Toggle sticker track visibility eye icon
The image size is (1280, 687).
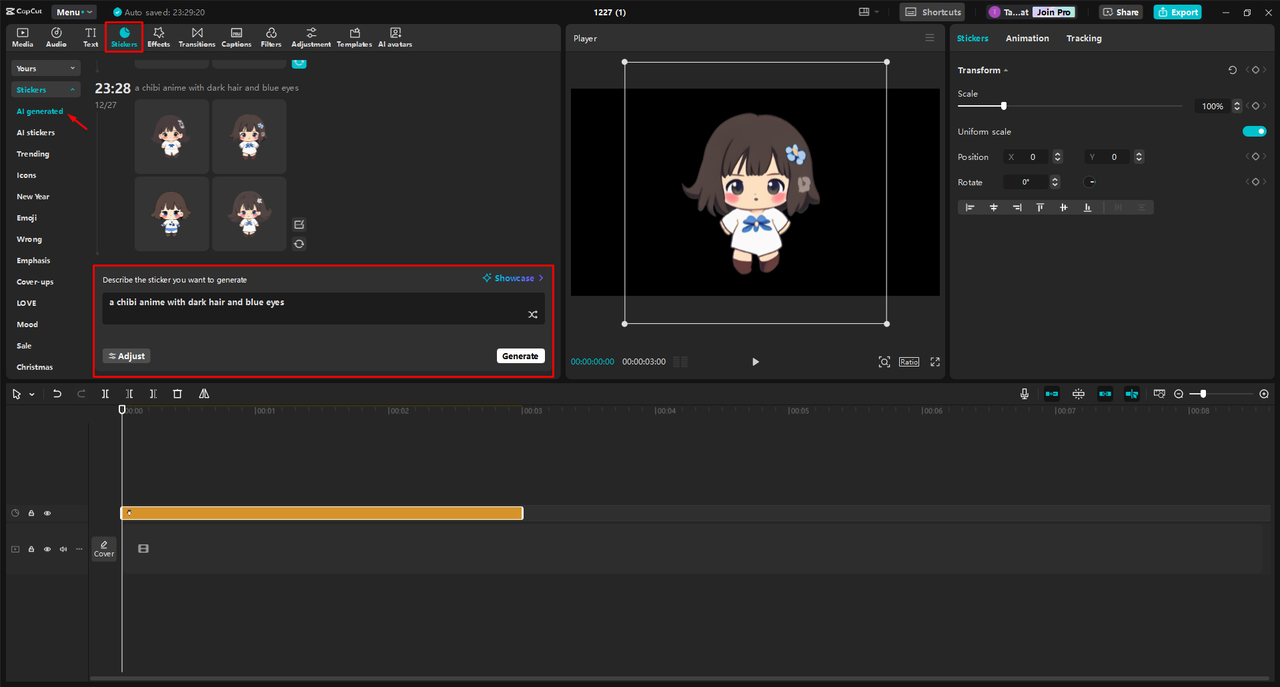click(47, 513)
